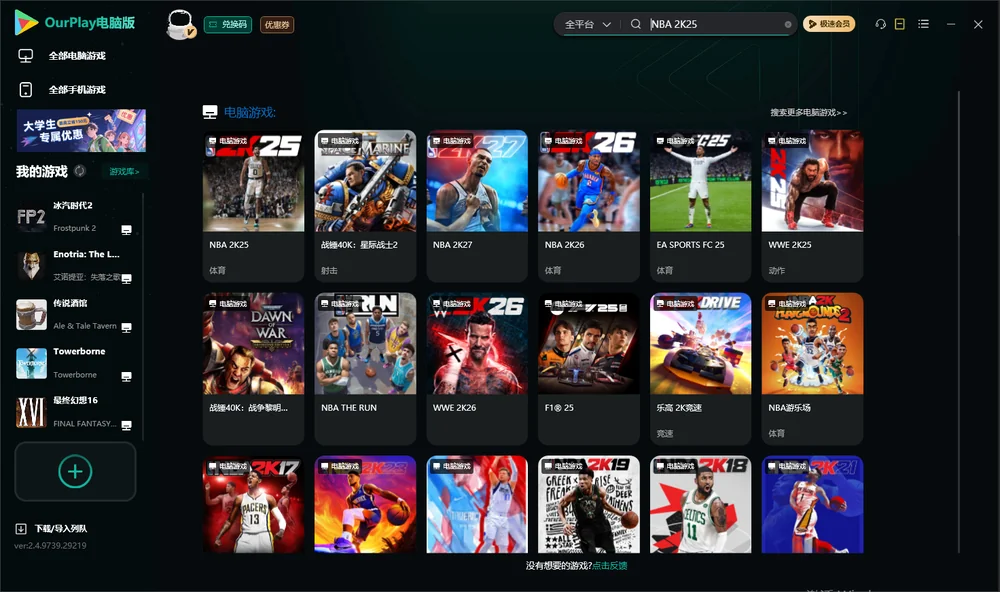Click the search magnifier icon
The image size is (1000, 592).
[x=635, y=24]
